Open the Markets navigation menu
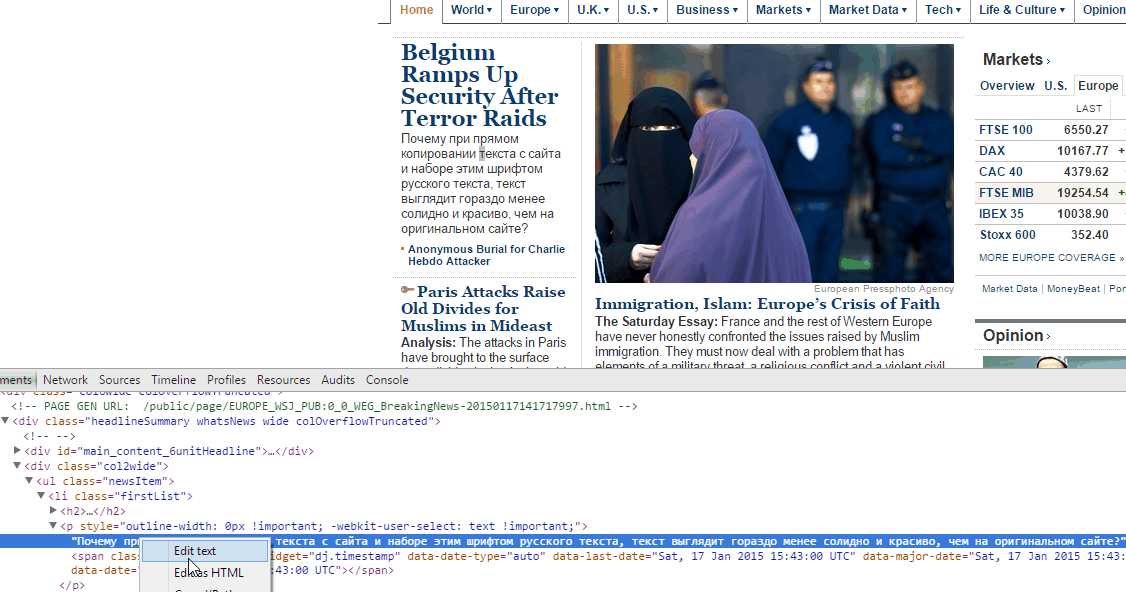 click(x=783, y=10)
